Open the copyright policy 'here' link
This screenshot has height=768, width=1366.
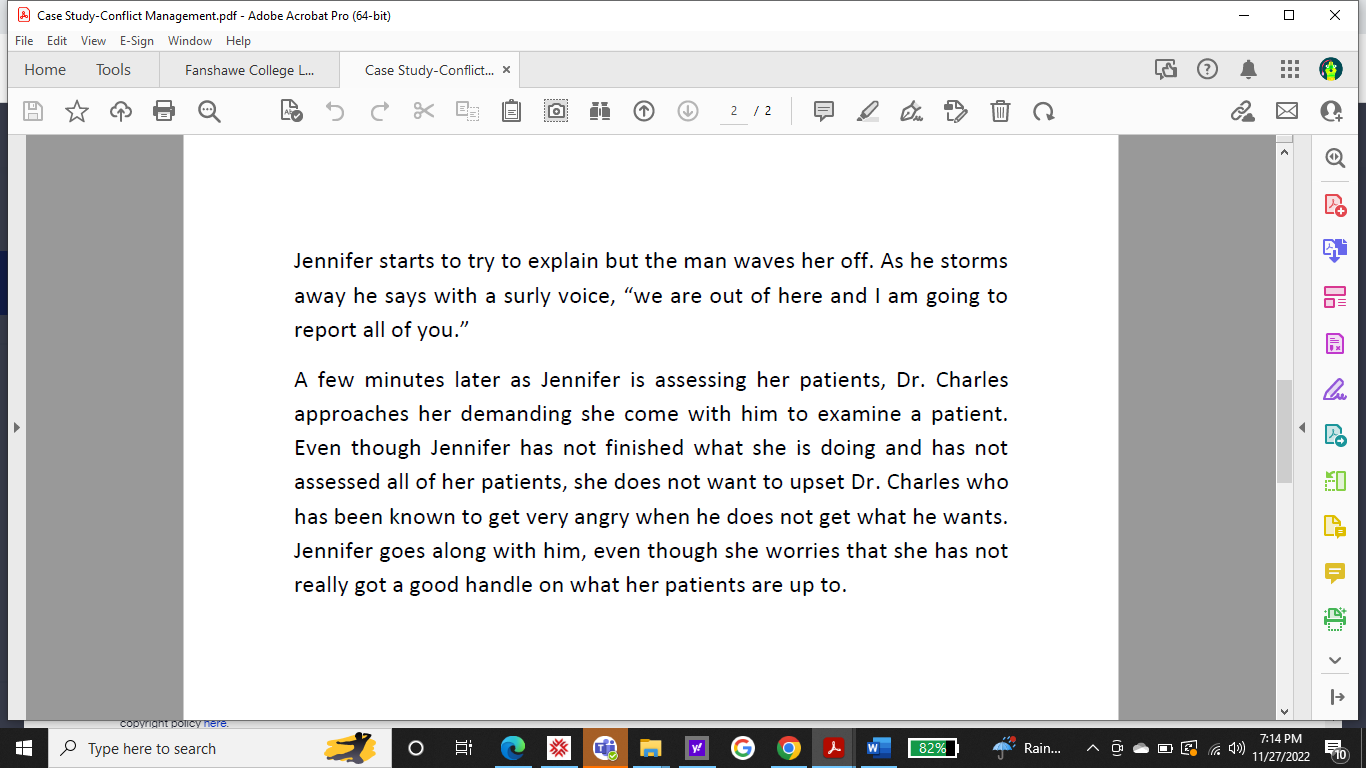coord(214,722)
